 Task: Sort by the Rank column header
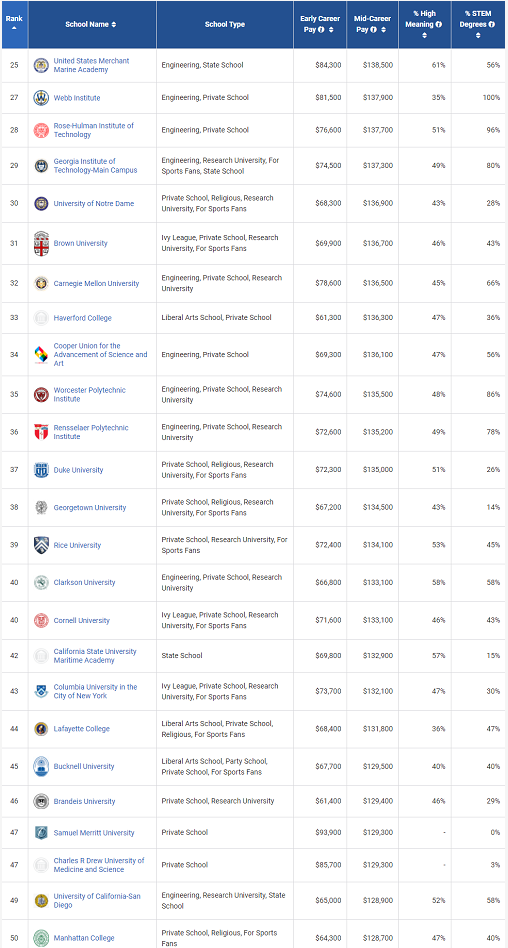coord(15,24)
